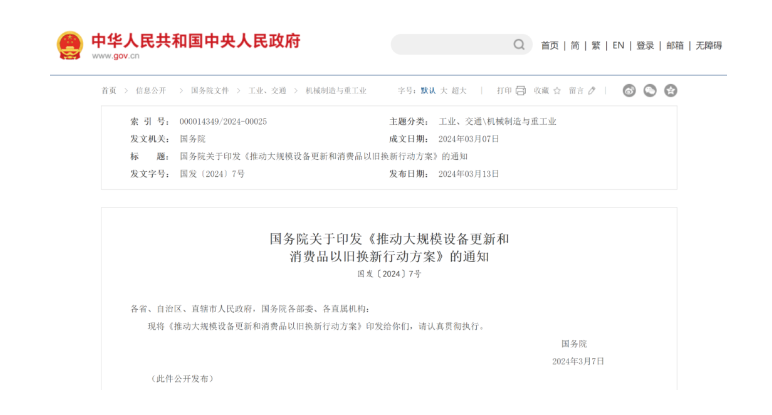The image size is (772, 415).
Task: Switch to Simplified Chinese (简)
Action: [x=575, y=45]
